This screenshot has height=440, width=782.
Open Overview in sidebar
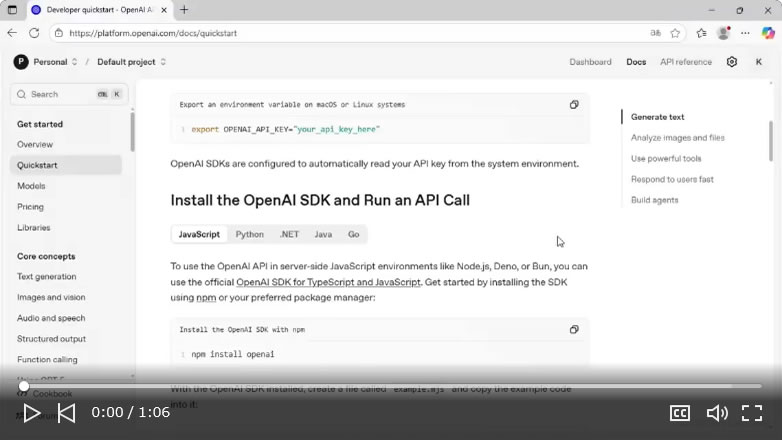[x=35, y=144]
